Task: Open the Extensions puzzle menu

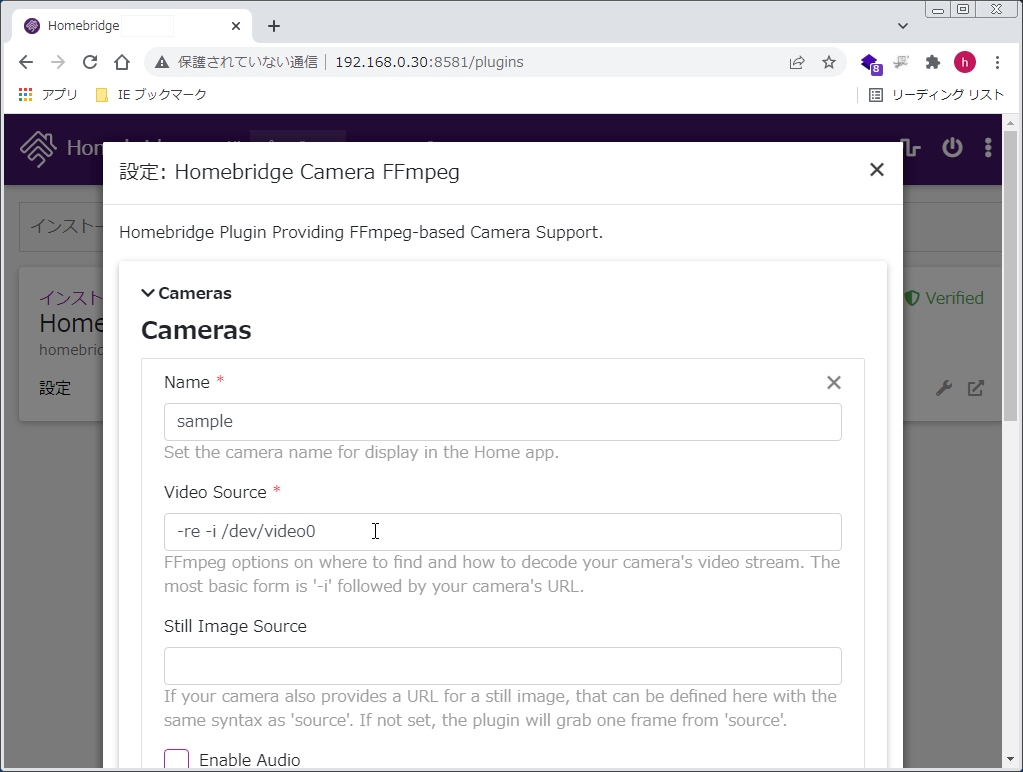Action: point(933,62)
